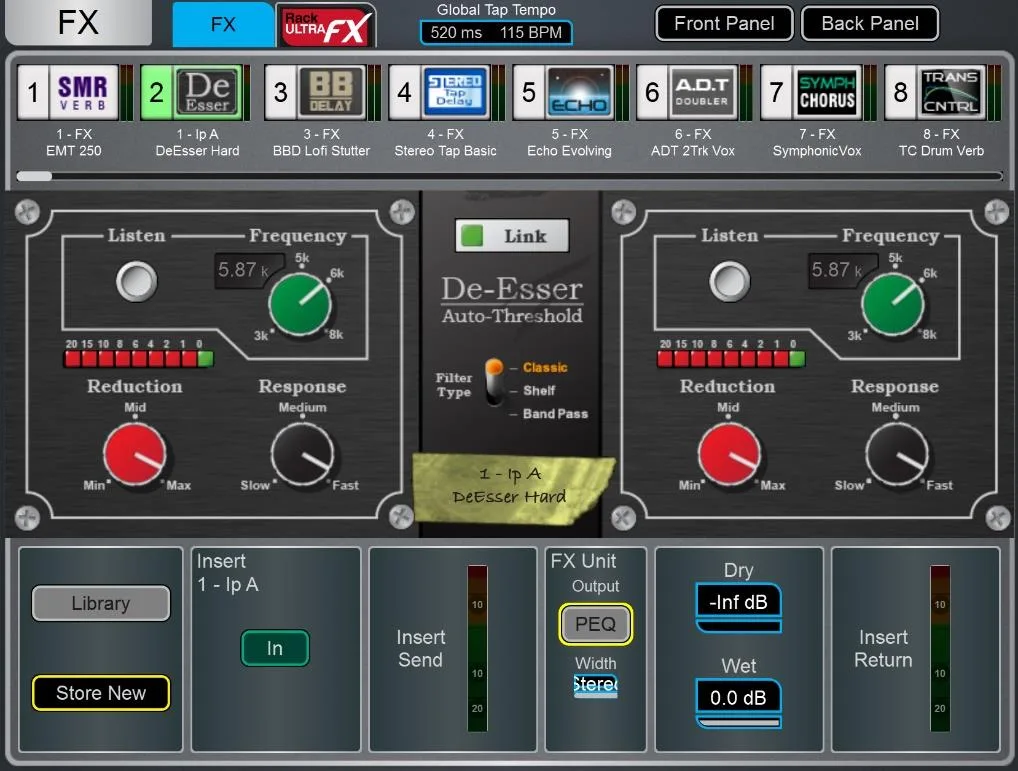Click the 'TC Drum Verb' preset label
This screenshot has width=1018, height=771.
coord(941,151)
